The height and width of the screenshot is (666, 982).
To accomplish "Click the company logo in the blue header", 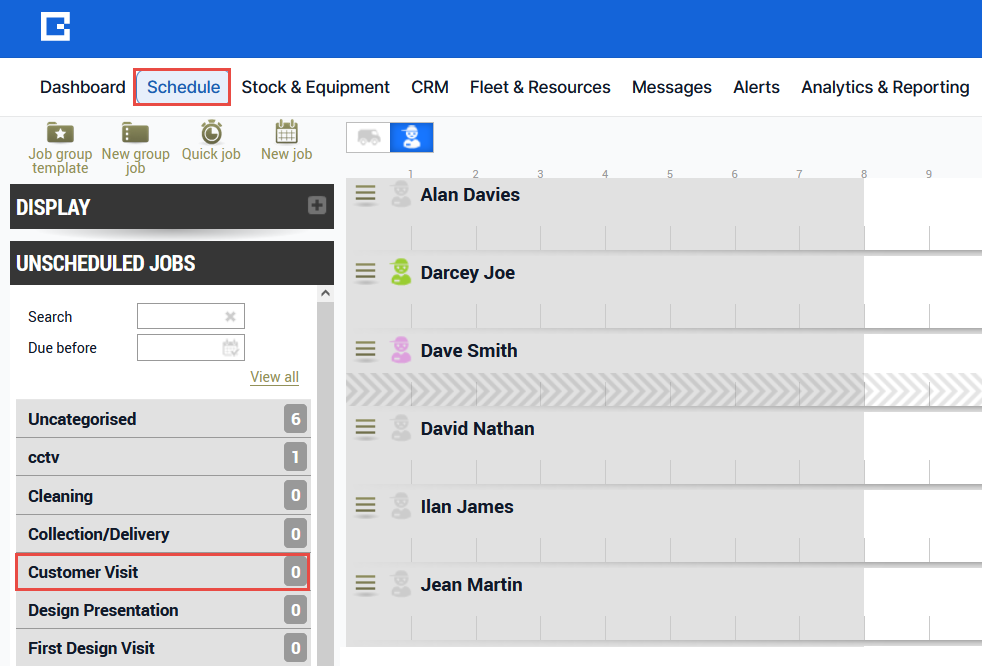I will pos(55,27).
